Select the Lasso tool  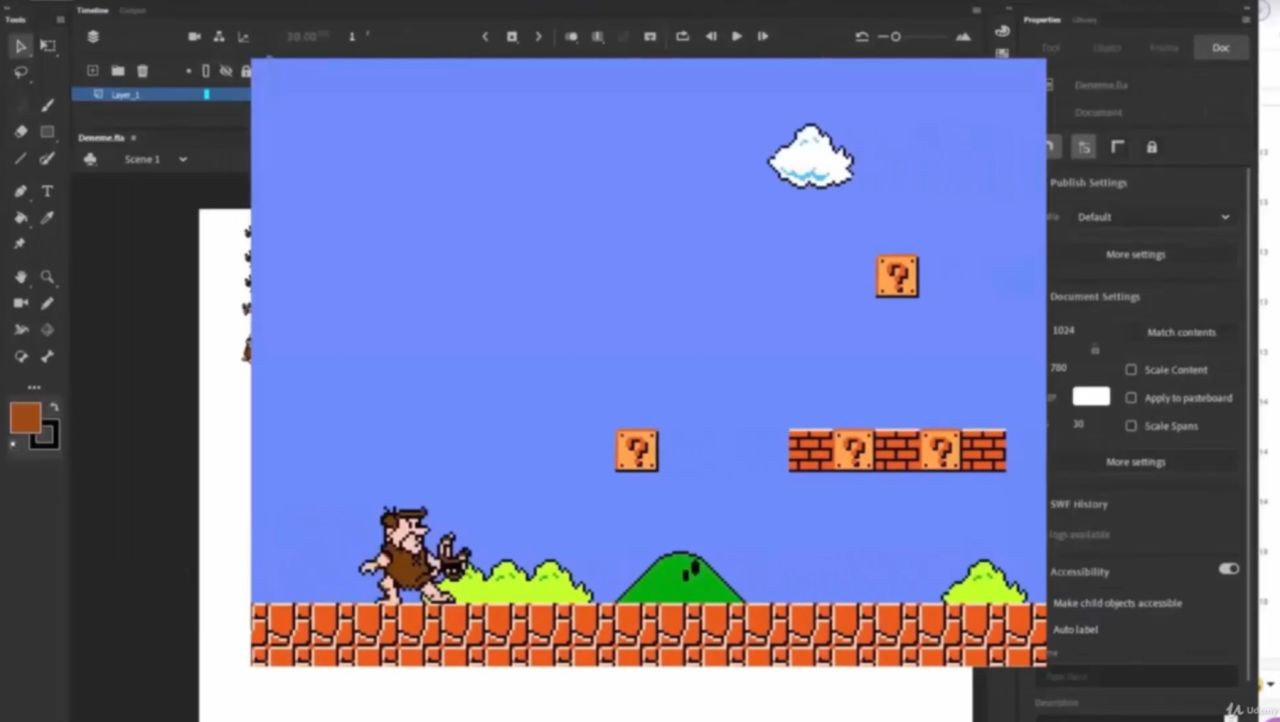point(20,73)
